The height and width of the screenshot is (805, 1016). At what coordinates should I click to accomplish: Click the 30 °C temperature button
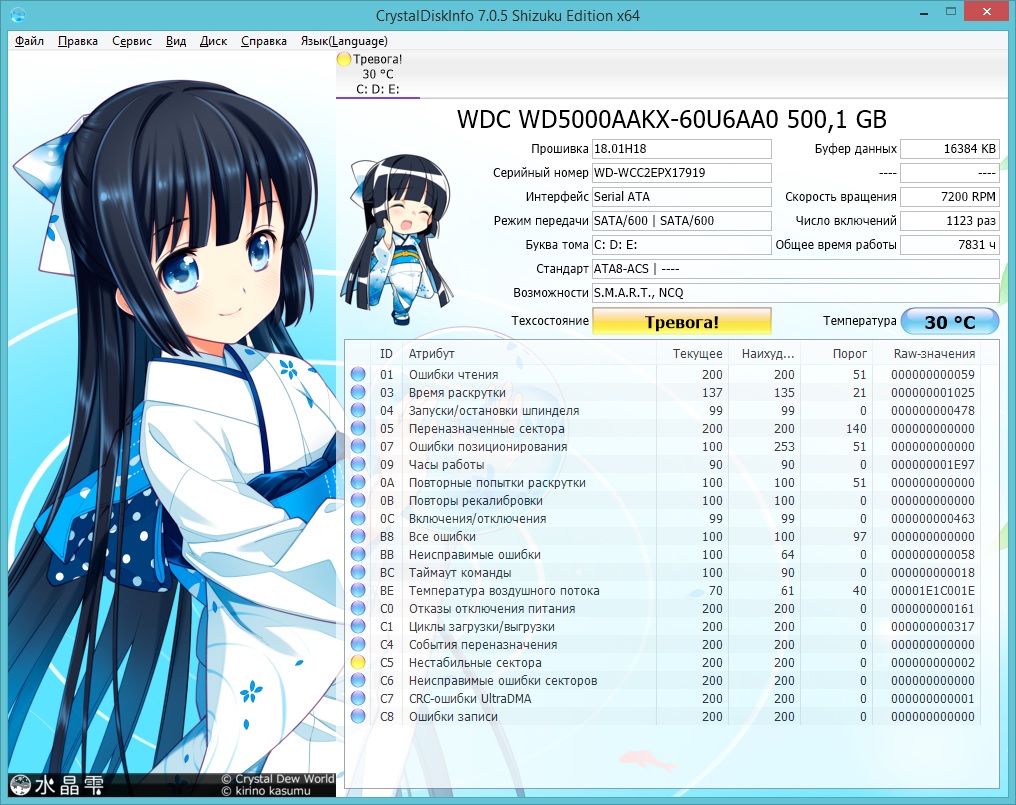950,321
